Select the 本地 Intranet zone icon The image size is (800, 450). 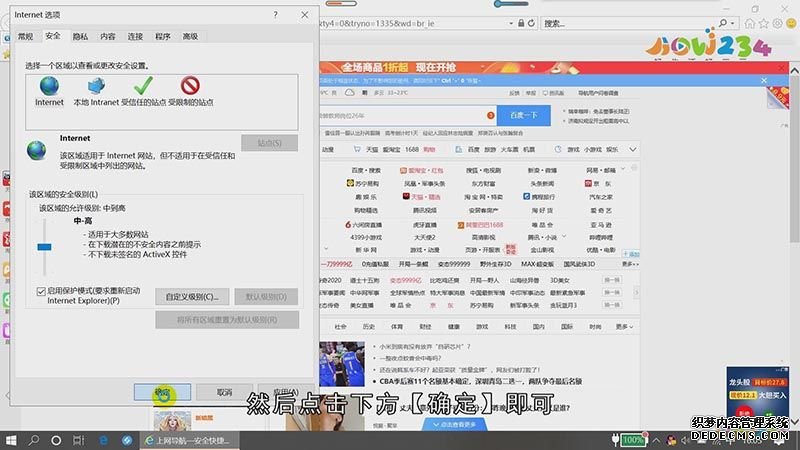point(96,86)
